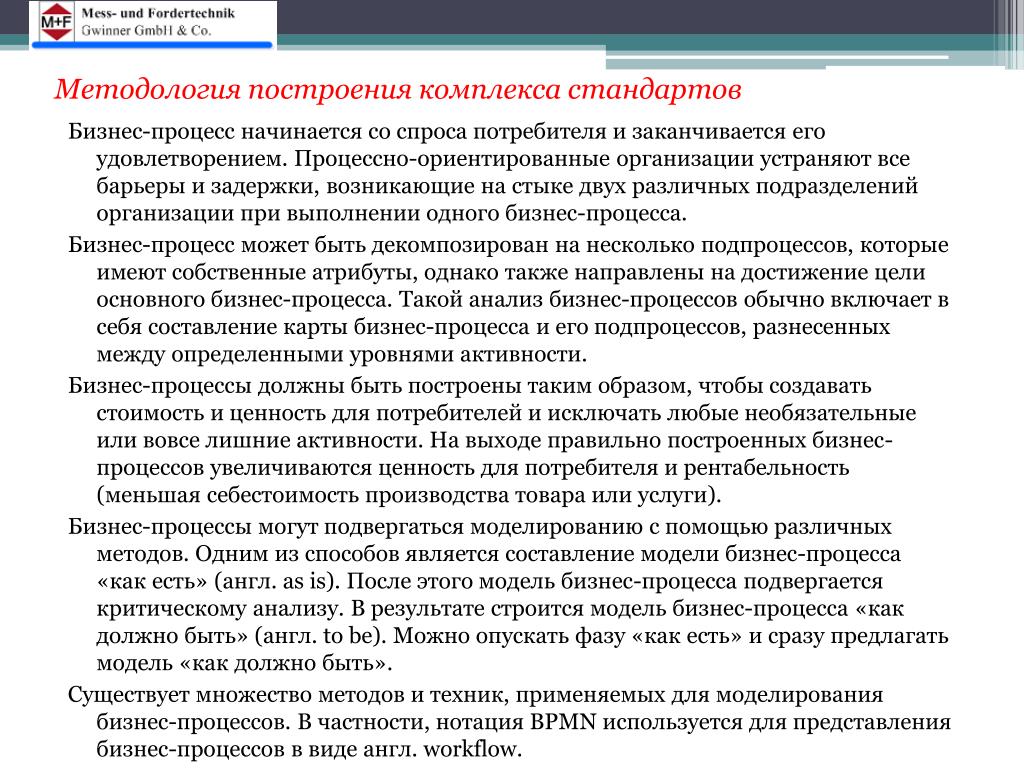This screenshot has width=1024, height=768.
Task: Click 'Gwinner GmbH & Co.' text
Action: [x=146, y=30]
